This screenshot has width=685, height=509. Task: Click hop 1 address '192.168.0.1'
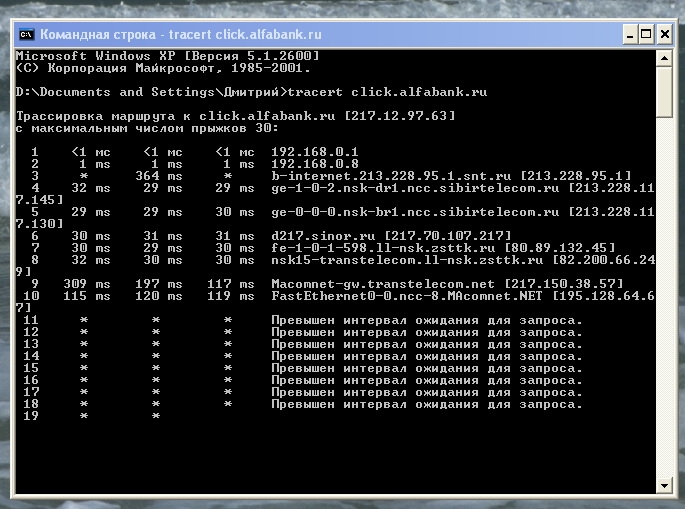[315, 152]
